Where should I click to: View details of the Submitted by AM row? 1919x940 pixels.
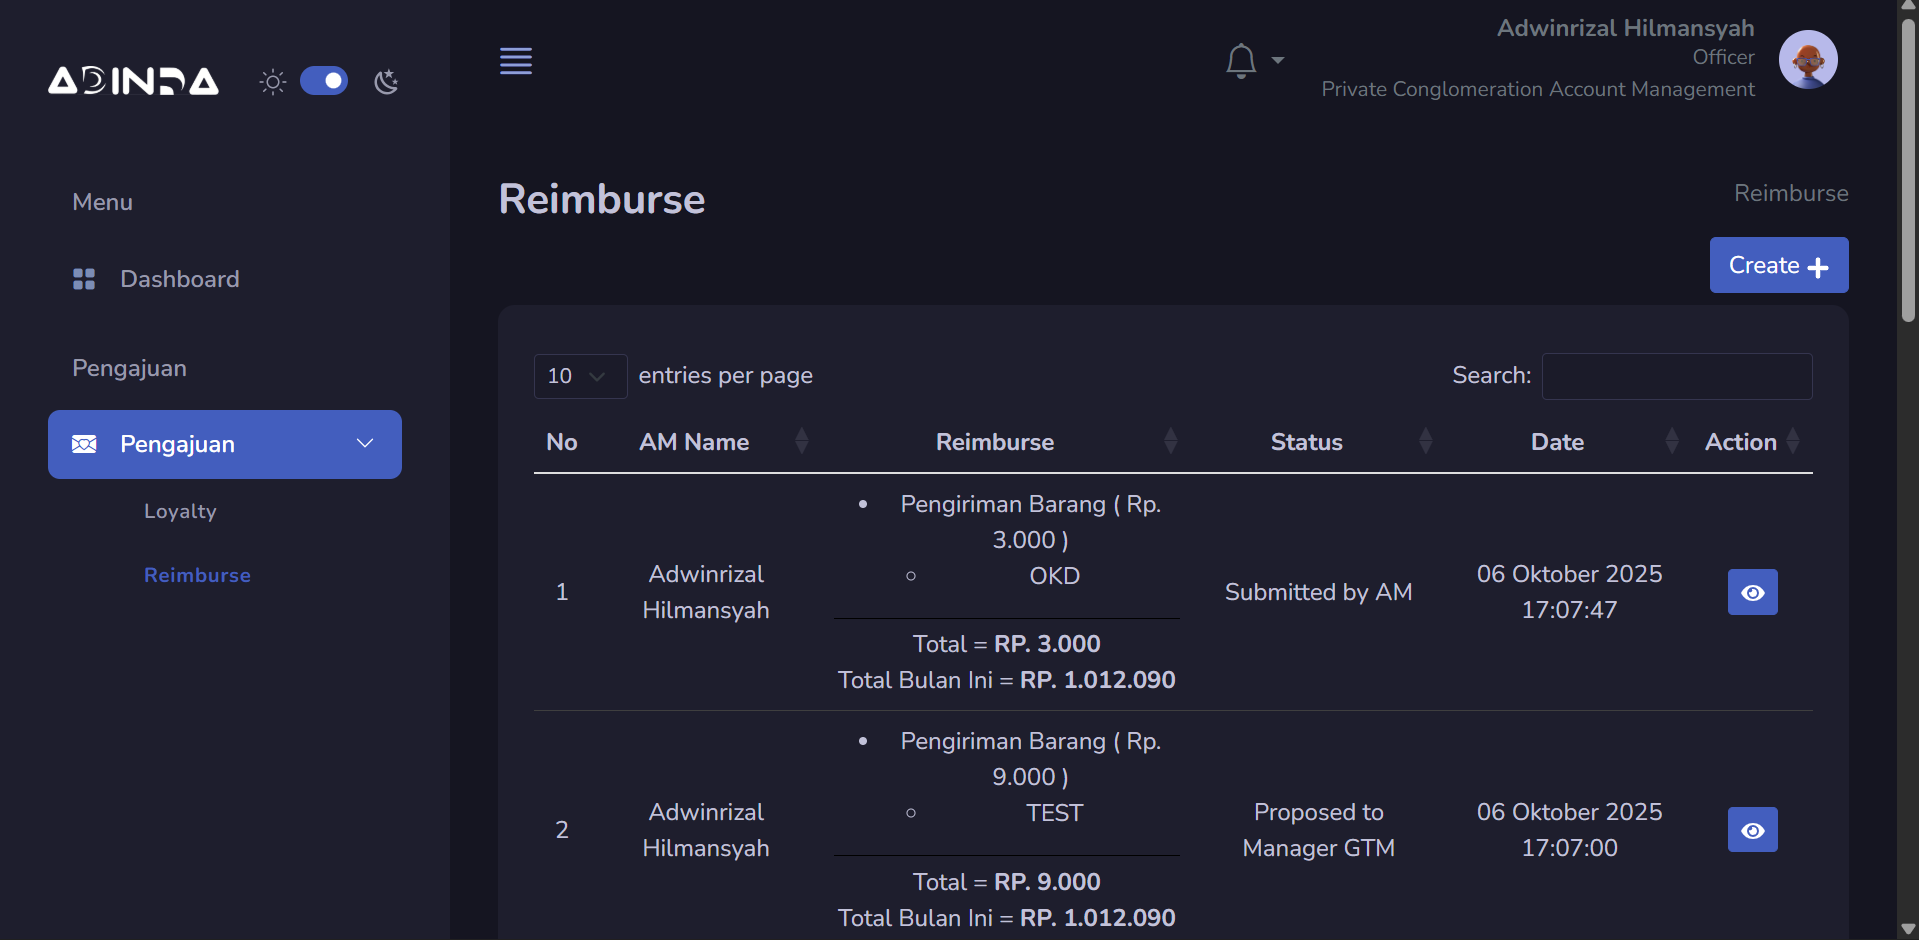pyautogui.click(x=1752, y=592)
